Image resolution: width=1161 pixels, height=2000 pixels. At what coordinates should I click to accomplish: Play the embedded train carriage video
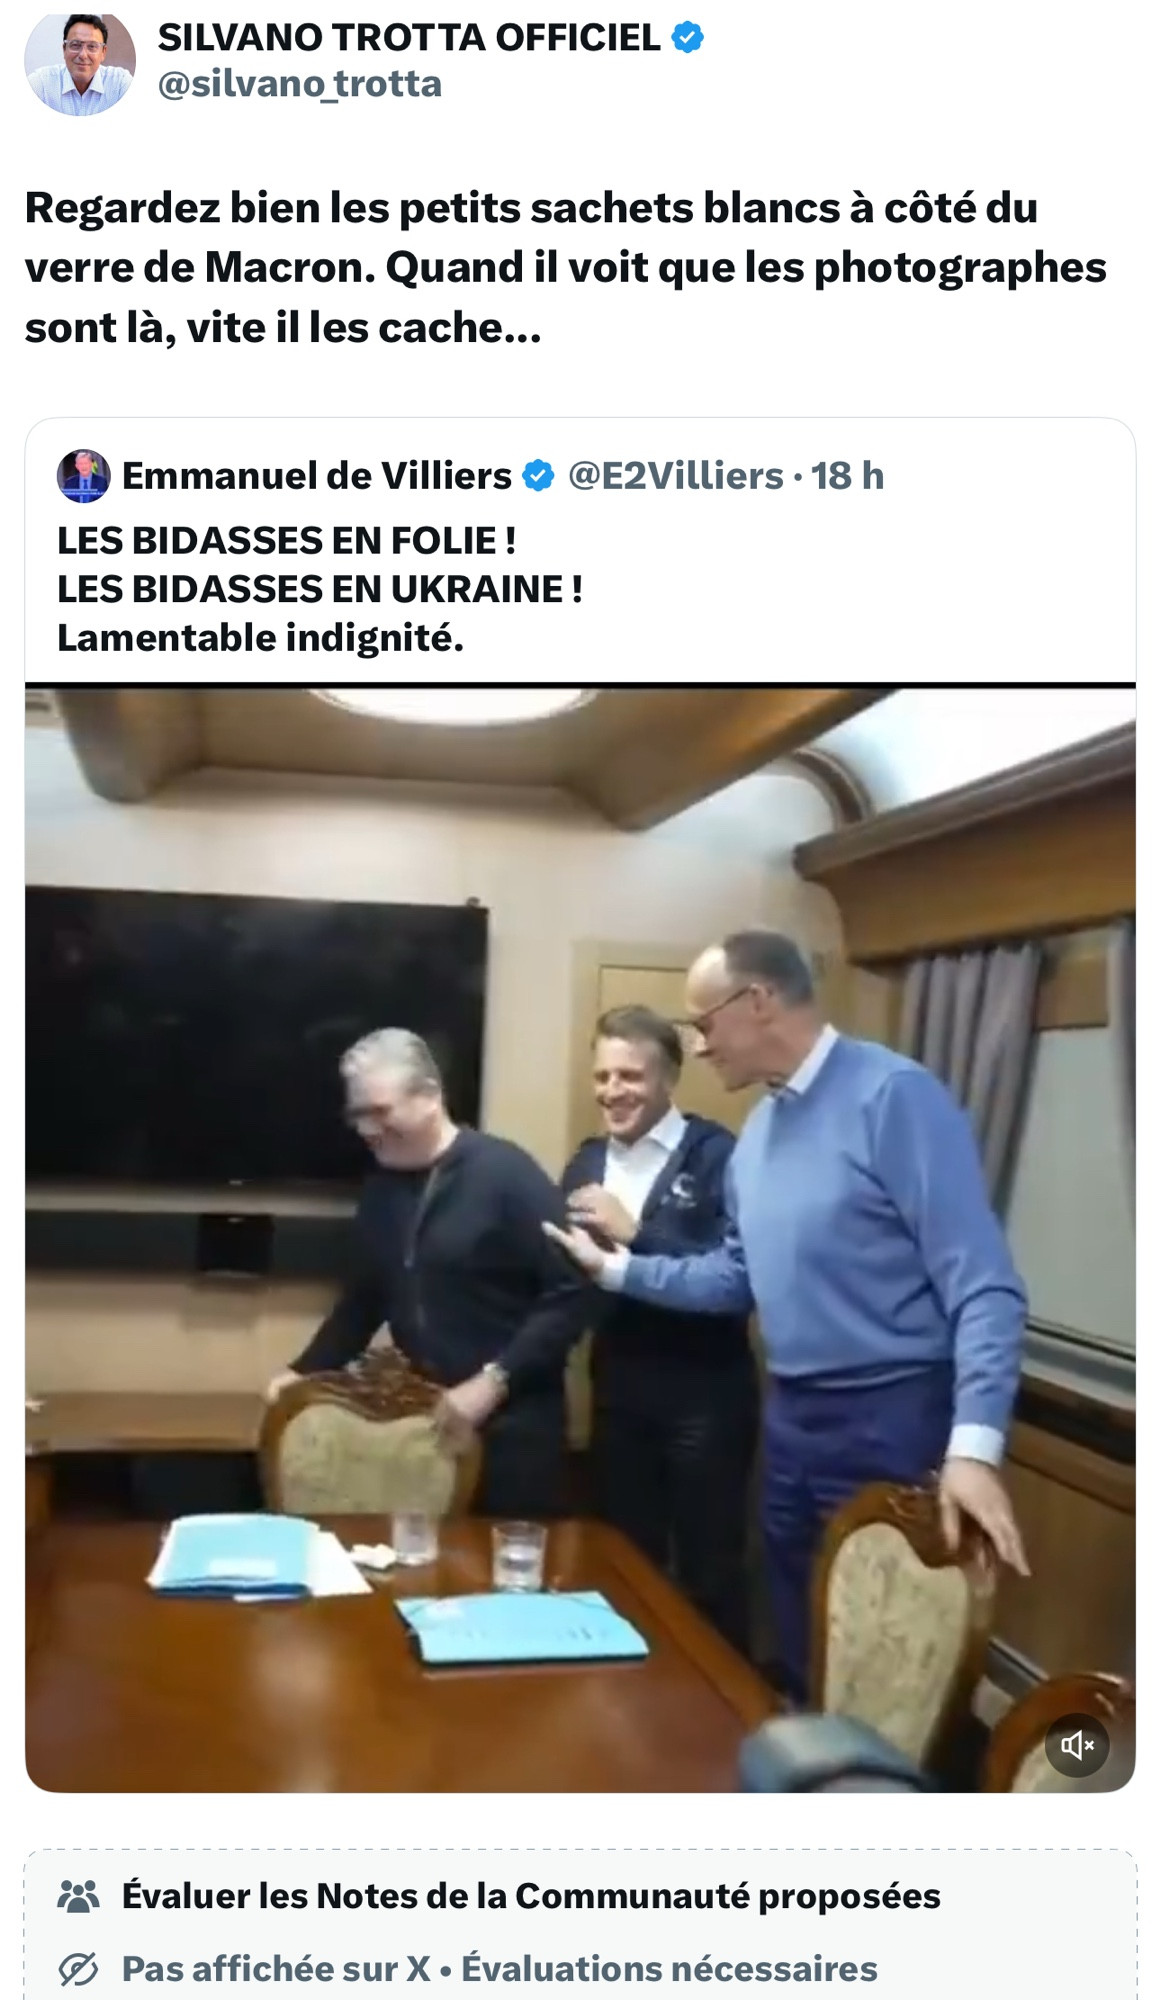(580, 1239)
